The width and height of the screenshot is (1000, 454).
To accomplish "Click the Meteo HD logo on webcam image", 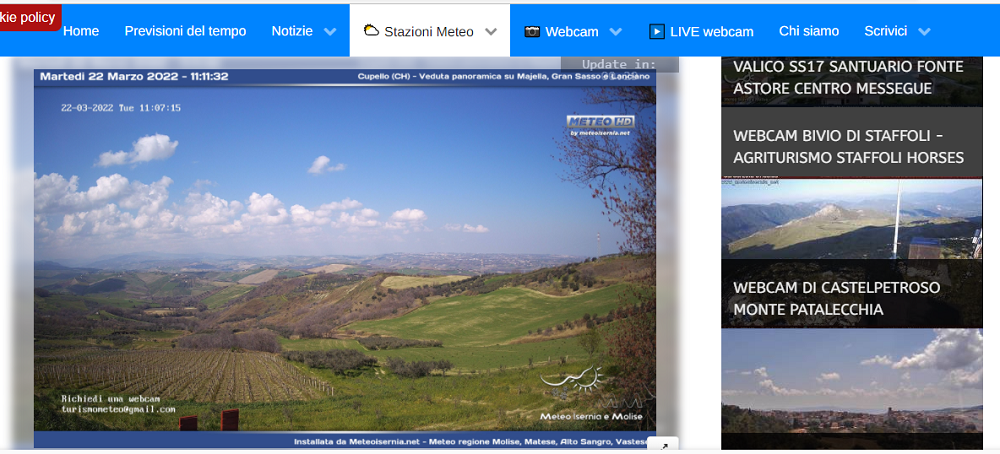I will point(600,124).
